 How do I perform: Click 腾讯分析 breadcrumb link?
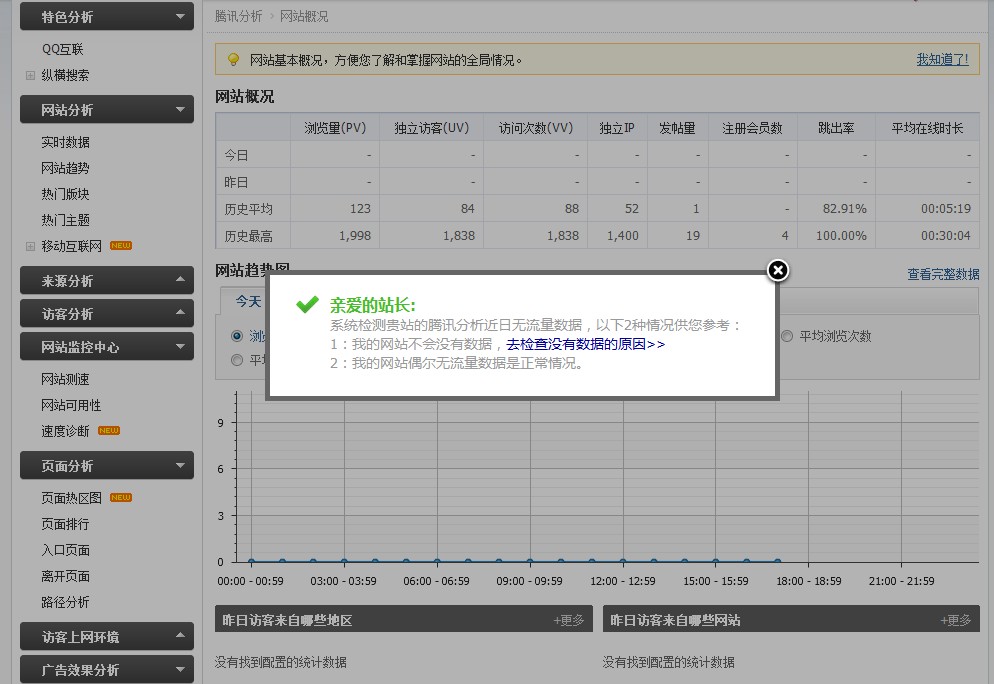click(x=238, y=16)
